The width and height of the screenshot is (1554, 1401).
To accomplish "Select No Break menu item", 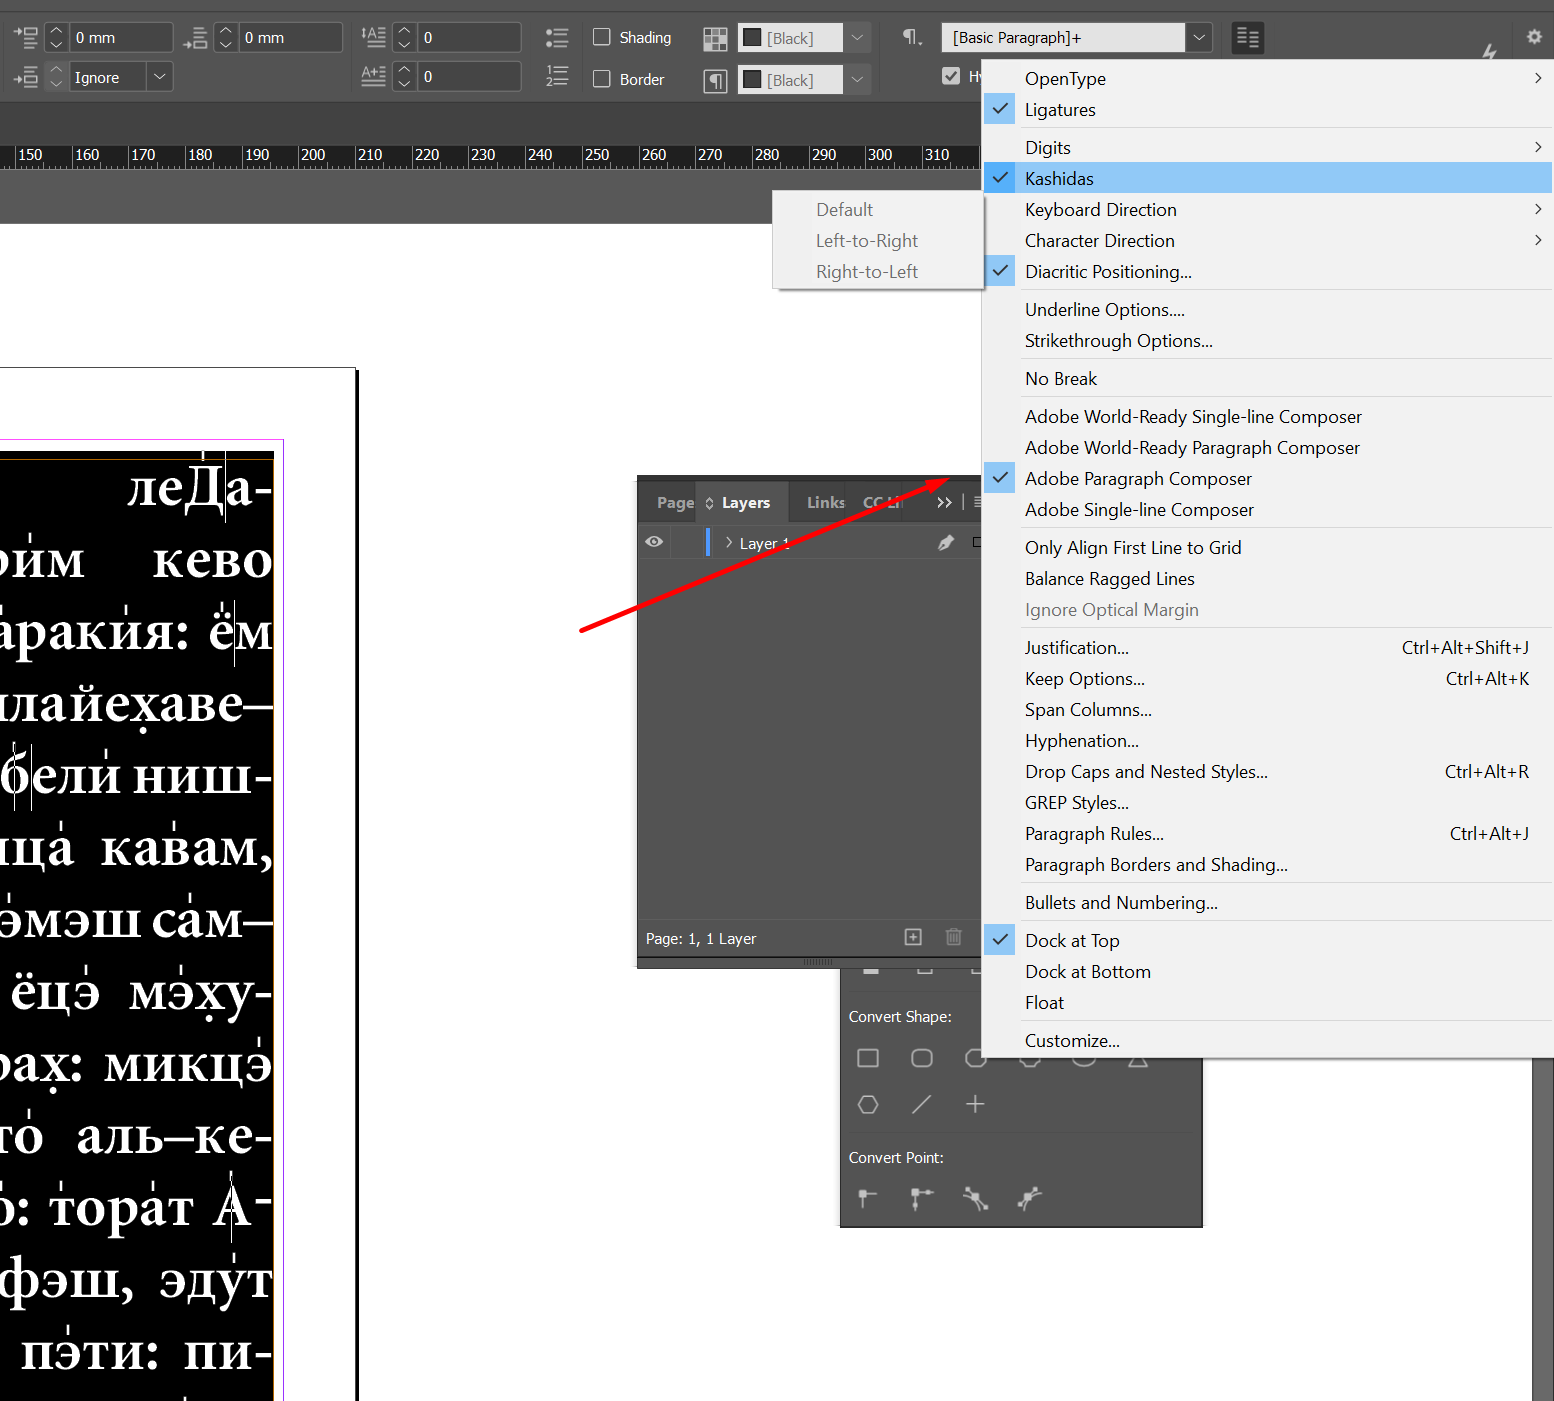I will coord(1268,379).
